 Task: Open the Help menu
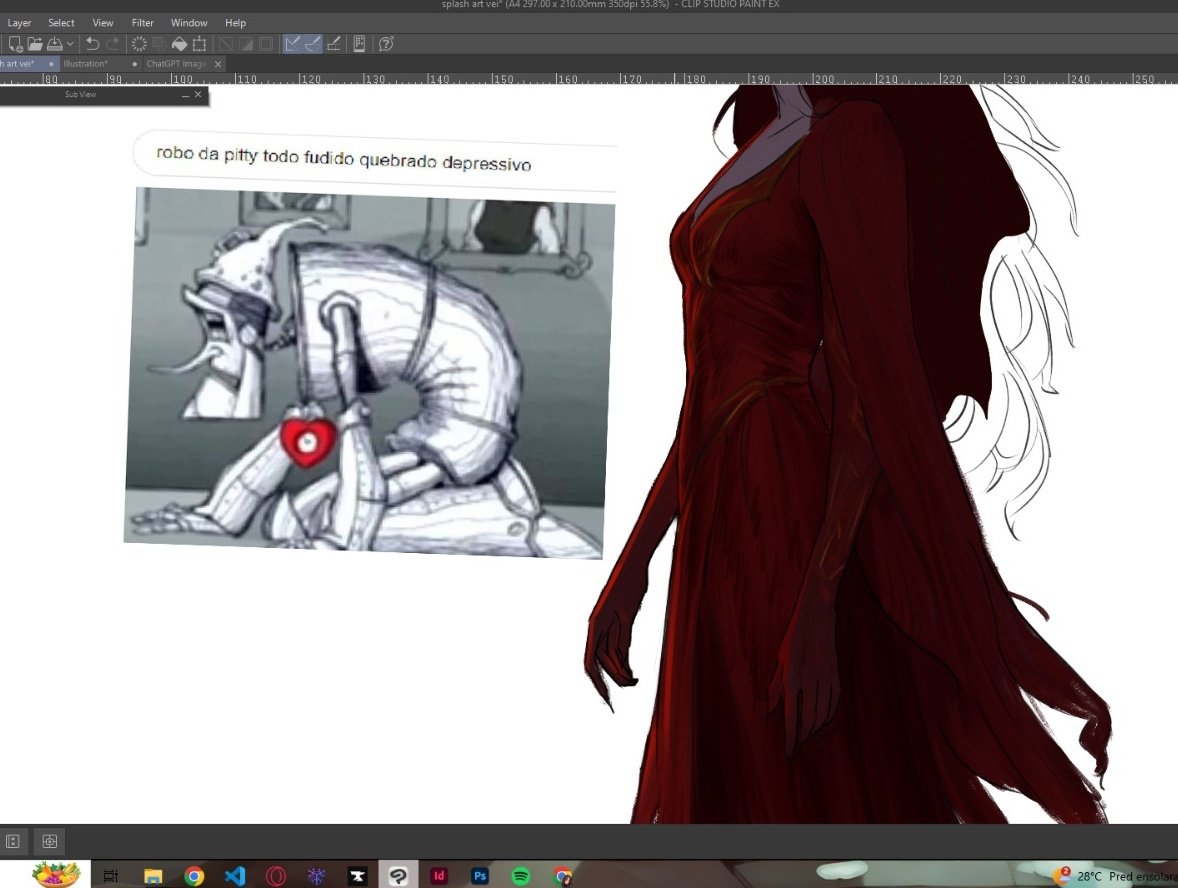tap(235, 23)
